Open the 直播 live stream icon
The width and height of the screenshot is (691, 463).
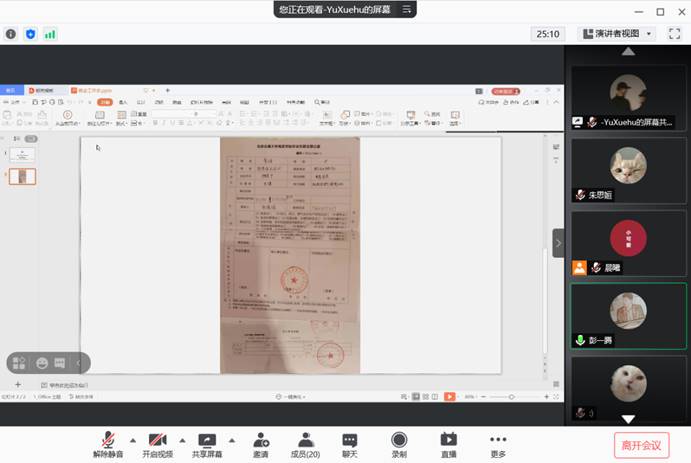(449, 443)
